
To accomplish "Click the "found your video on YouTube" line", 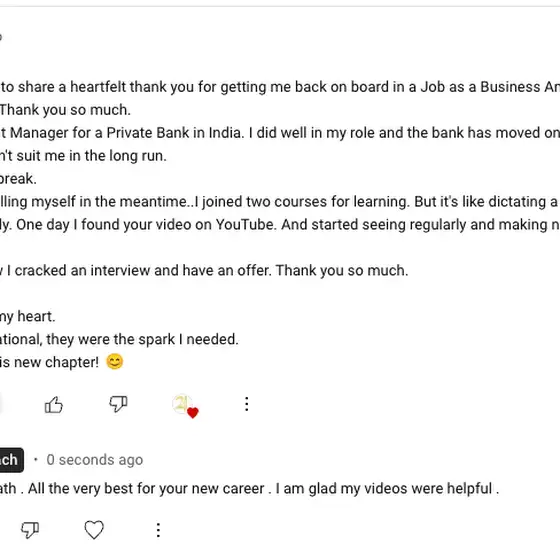I will point(280,224).
